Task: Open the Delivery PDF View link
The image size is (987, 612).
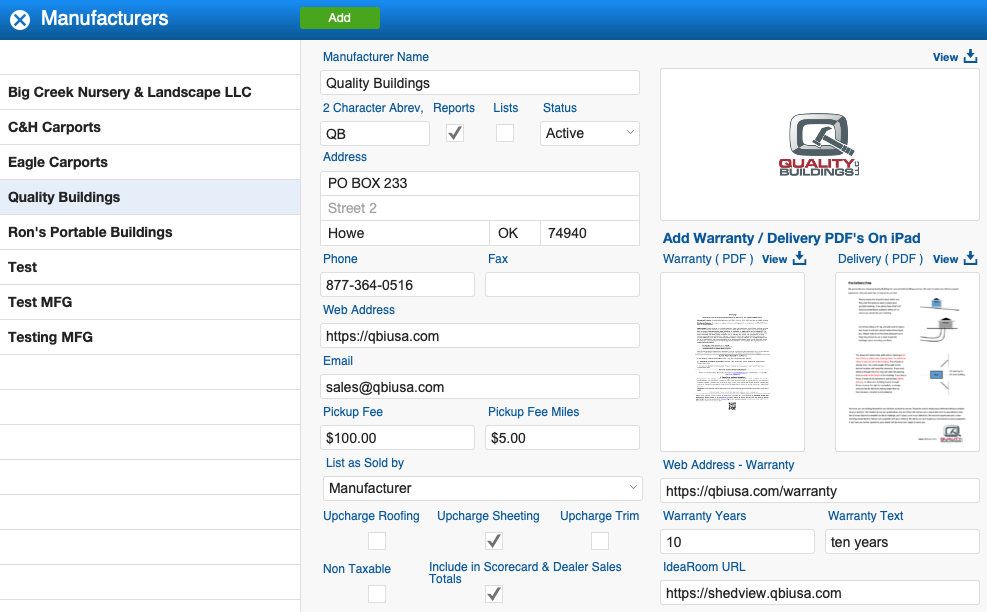Action: click(945, 259)
